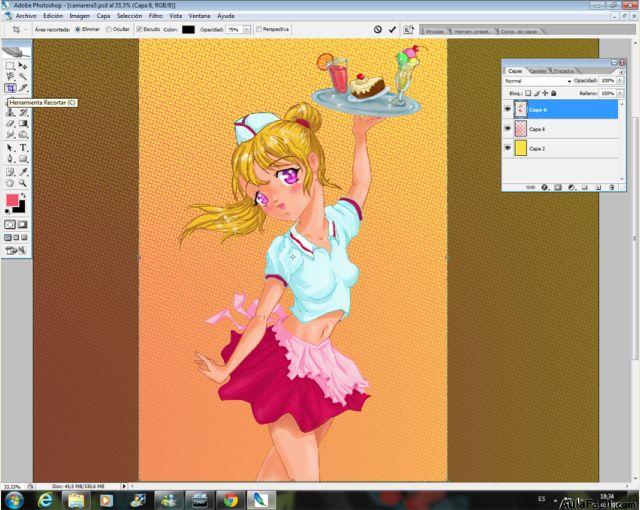Viewport: 640px width, 510px height.
Task: Select the Shape tool
Action: click(23, 159)
